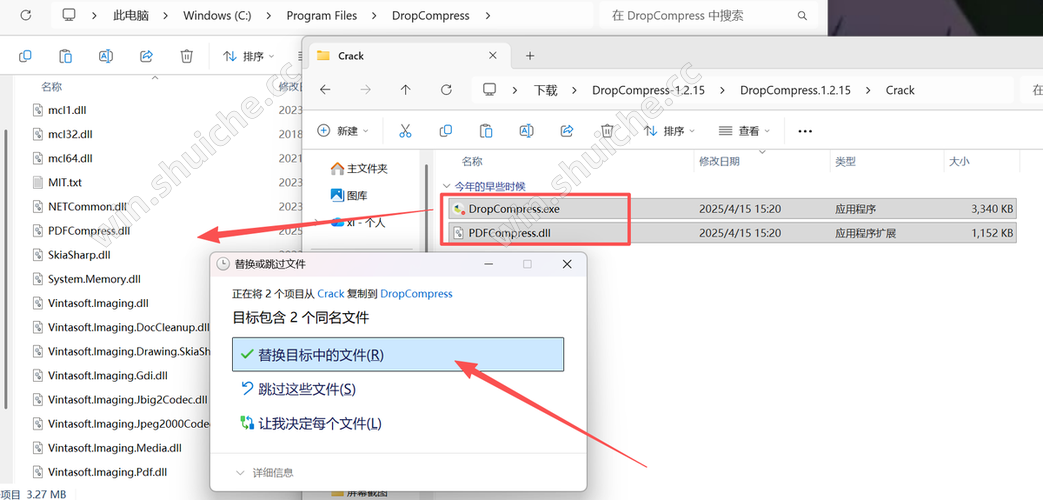Click the three-dots more options icon
Image resolution: width=1043 pixels, height=500 pixels.
[x=805, y=131]
